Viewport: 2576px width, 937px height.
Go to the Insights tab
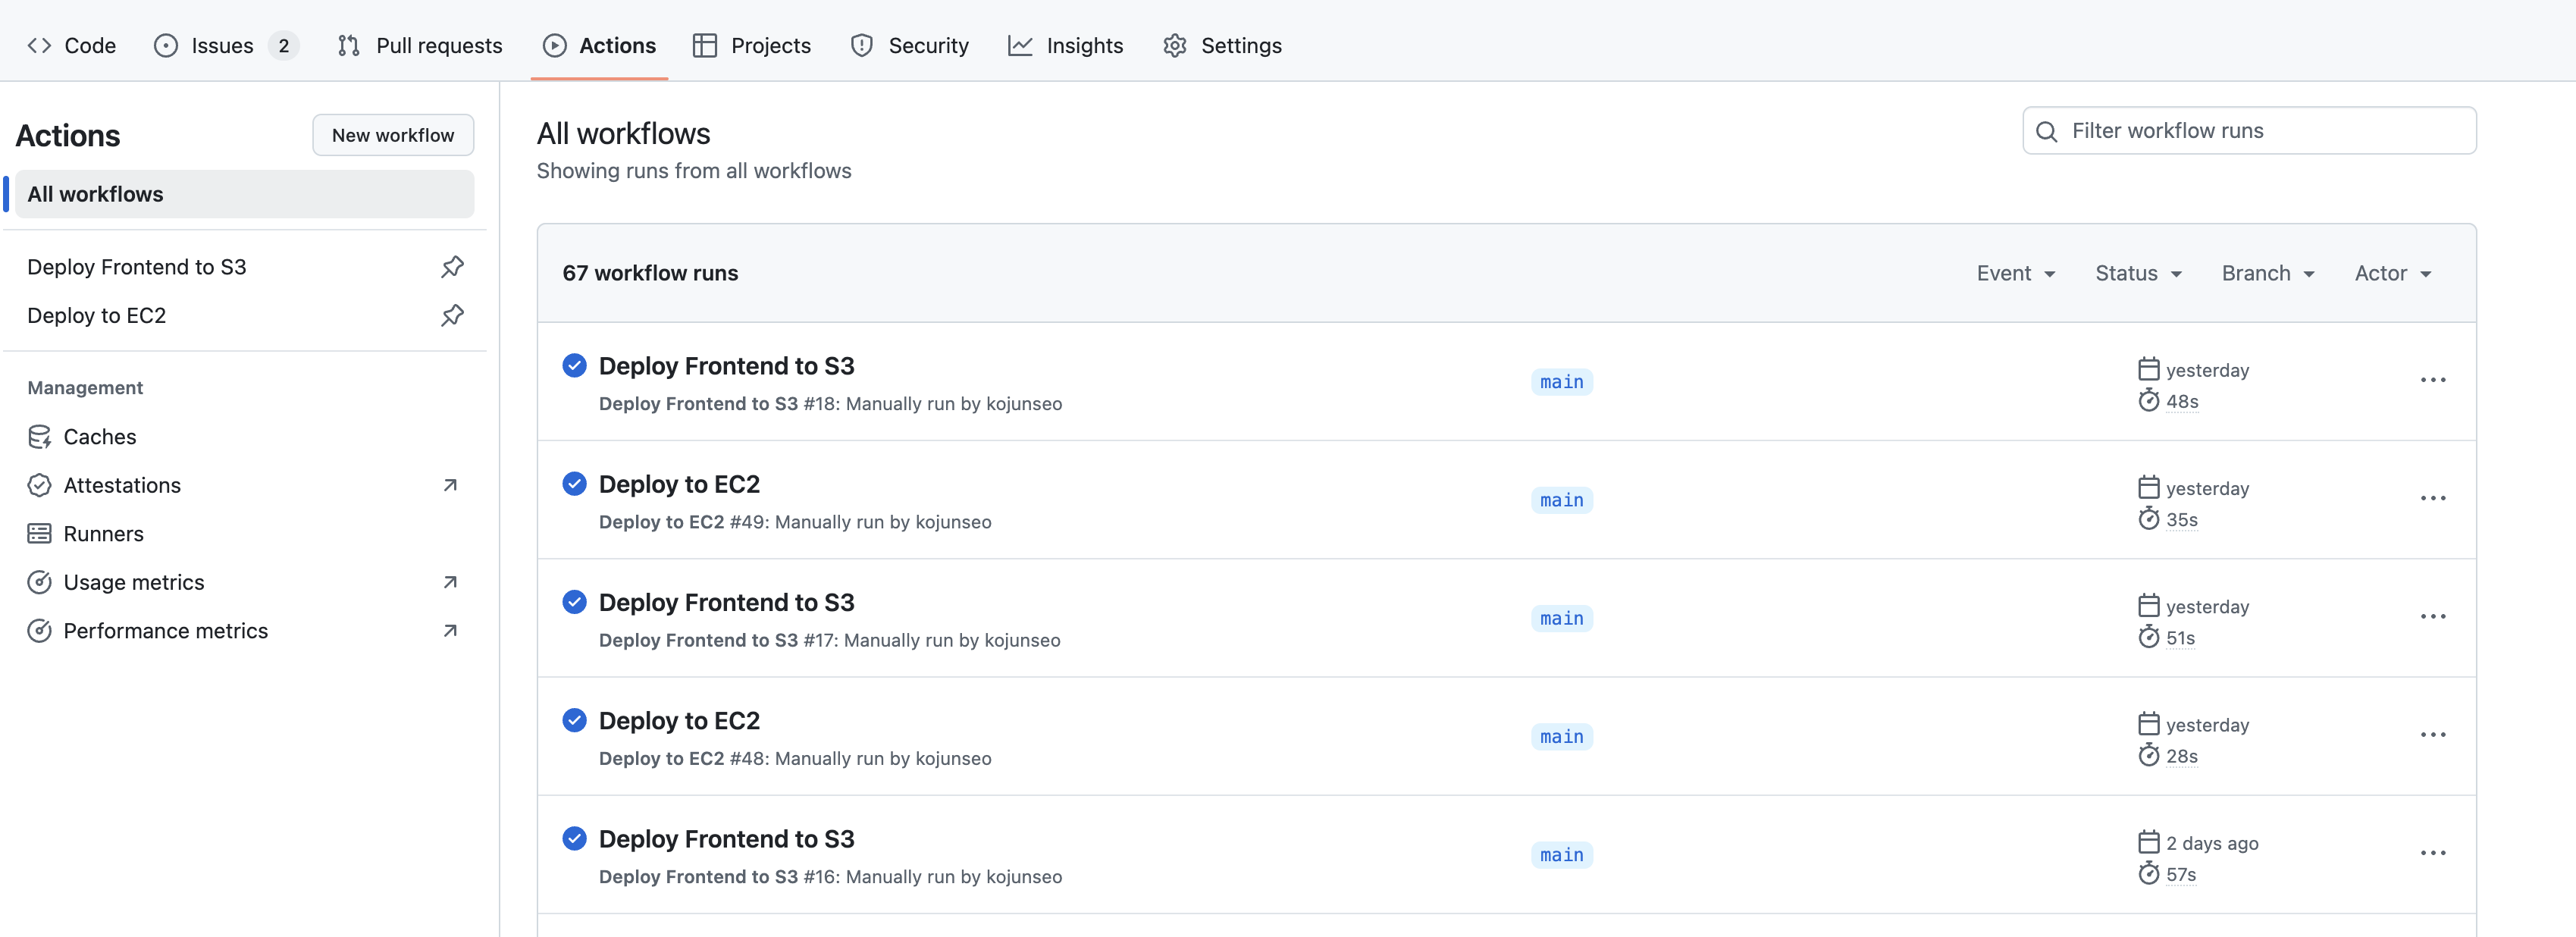pyautogui.click(x=1066, y=46)
